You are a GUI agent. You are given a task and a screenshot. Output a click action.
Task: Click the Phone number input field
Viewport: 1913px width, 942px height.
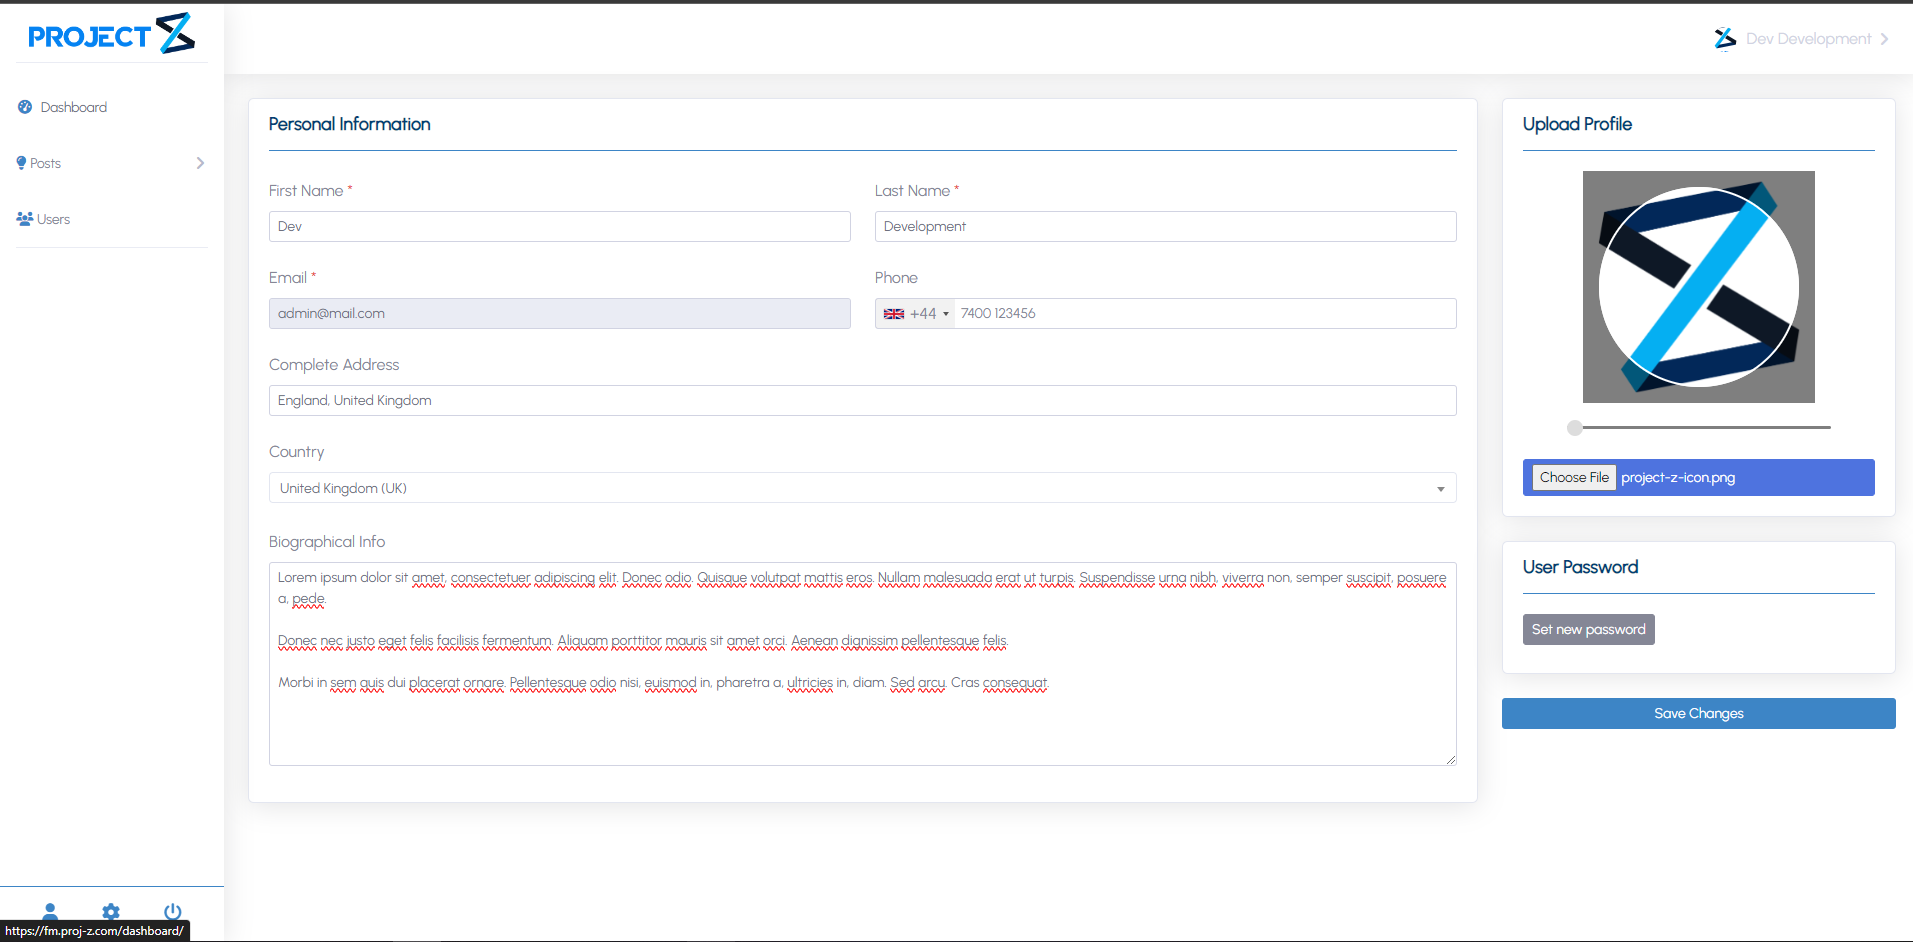click(1205, 313)
